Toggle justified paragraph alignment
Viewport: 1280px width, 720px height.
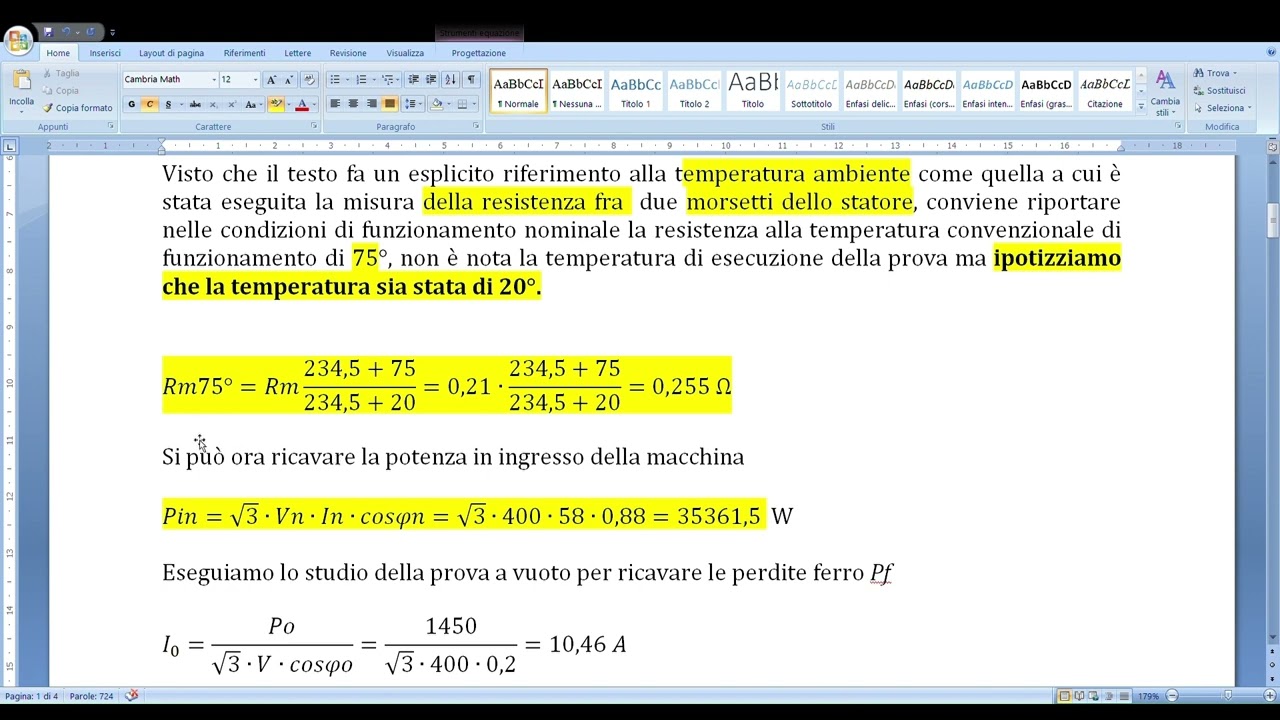coord(389,104)
